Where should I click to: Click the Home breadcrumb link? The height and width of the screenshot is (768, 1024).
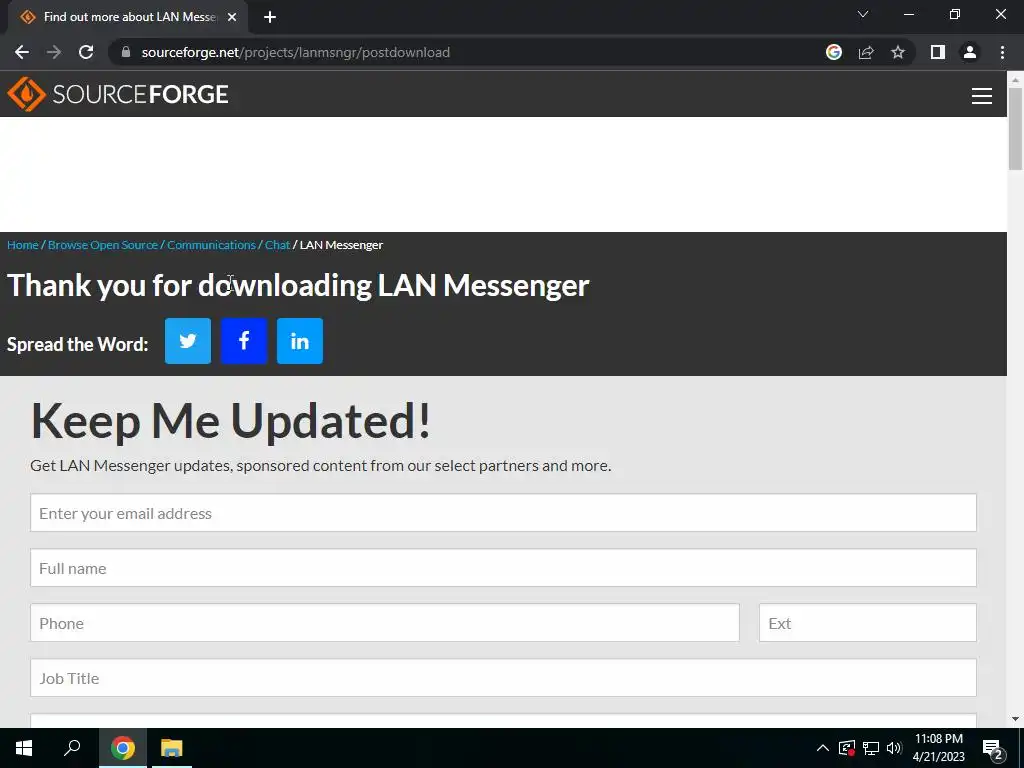[x=23, y=245]
